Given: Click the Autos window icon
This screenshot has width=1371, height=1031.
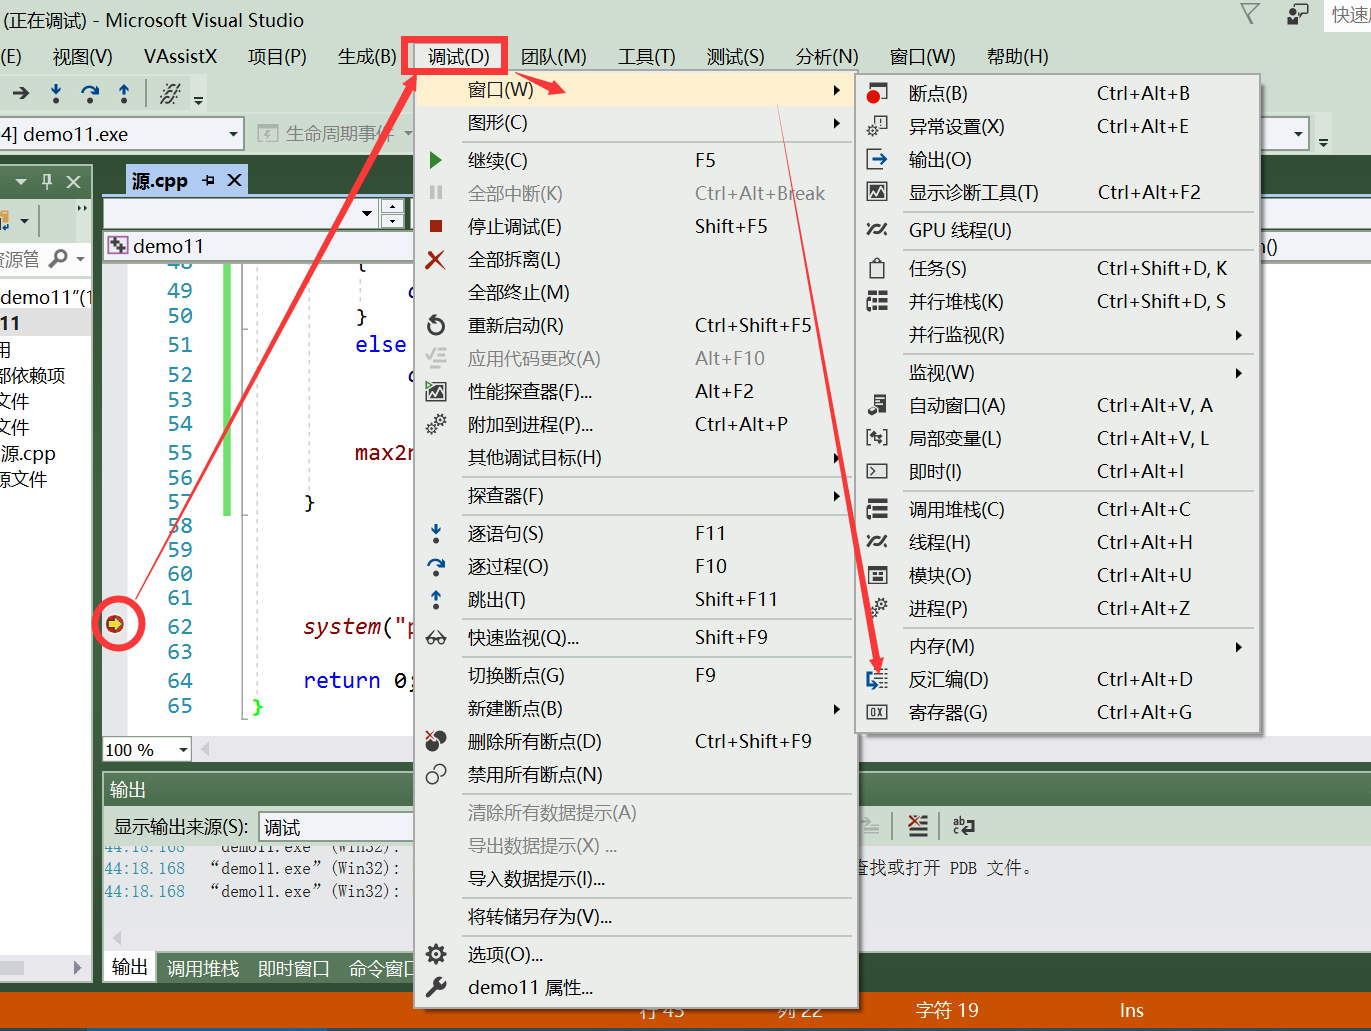Looking at the screenshot, I should coord(876,405).
